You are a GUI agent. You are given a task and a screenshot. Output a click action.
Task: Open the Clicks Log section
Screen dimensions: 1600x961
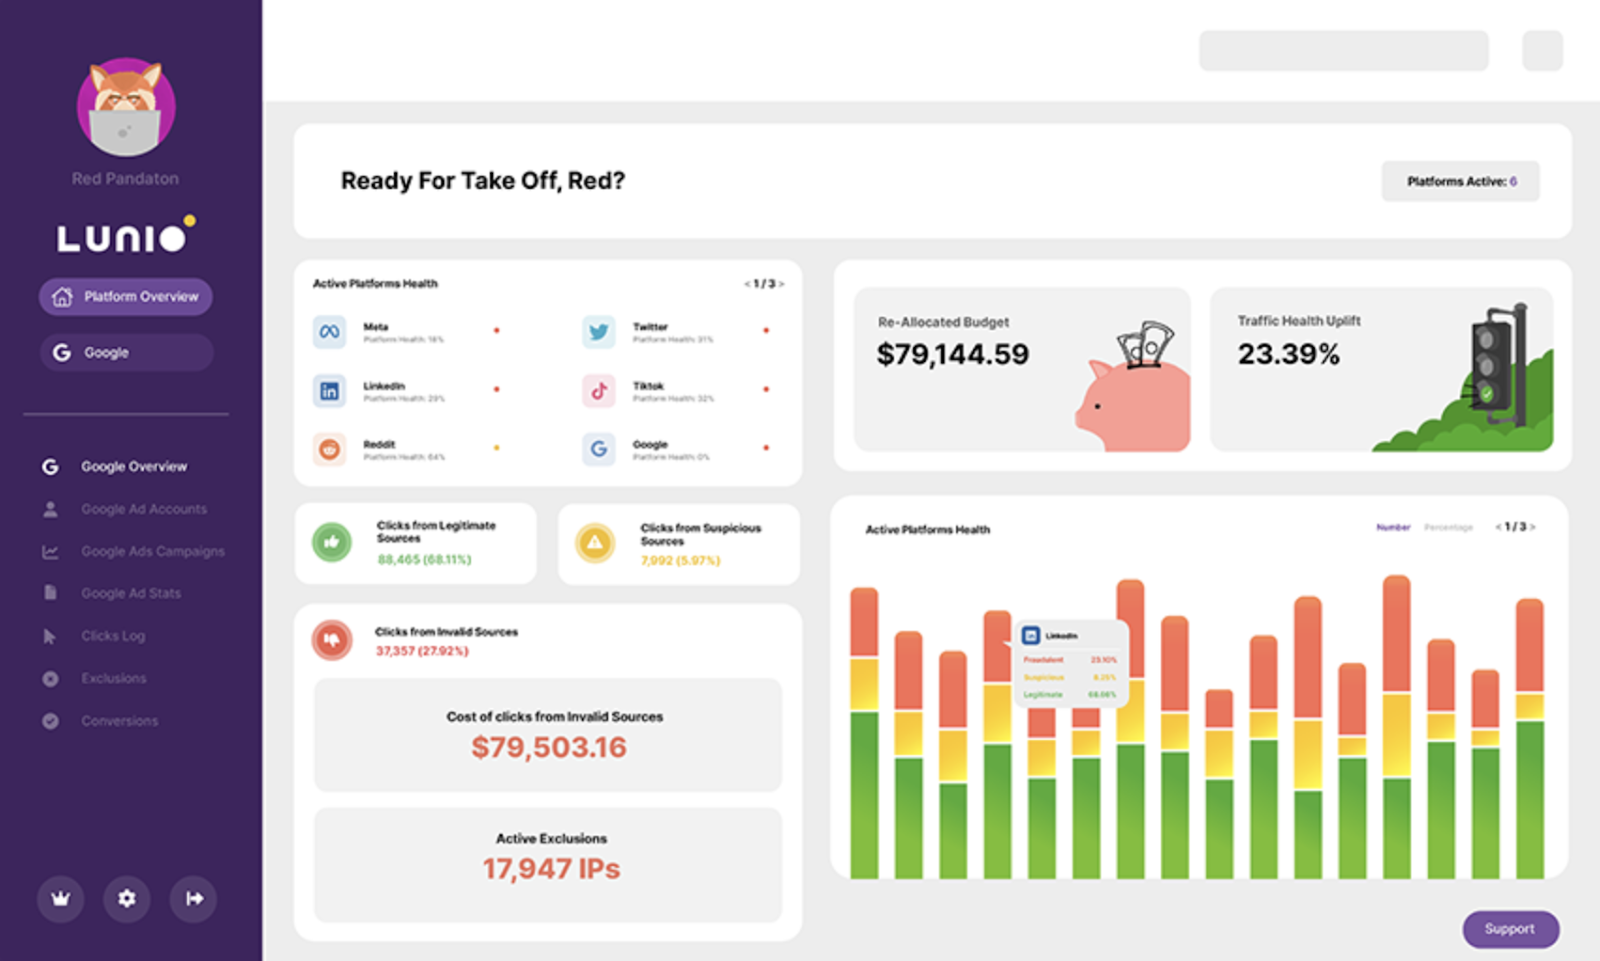(x=113, y=636)
